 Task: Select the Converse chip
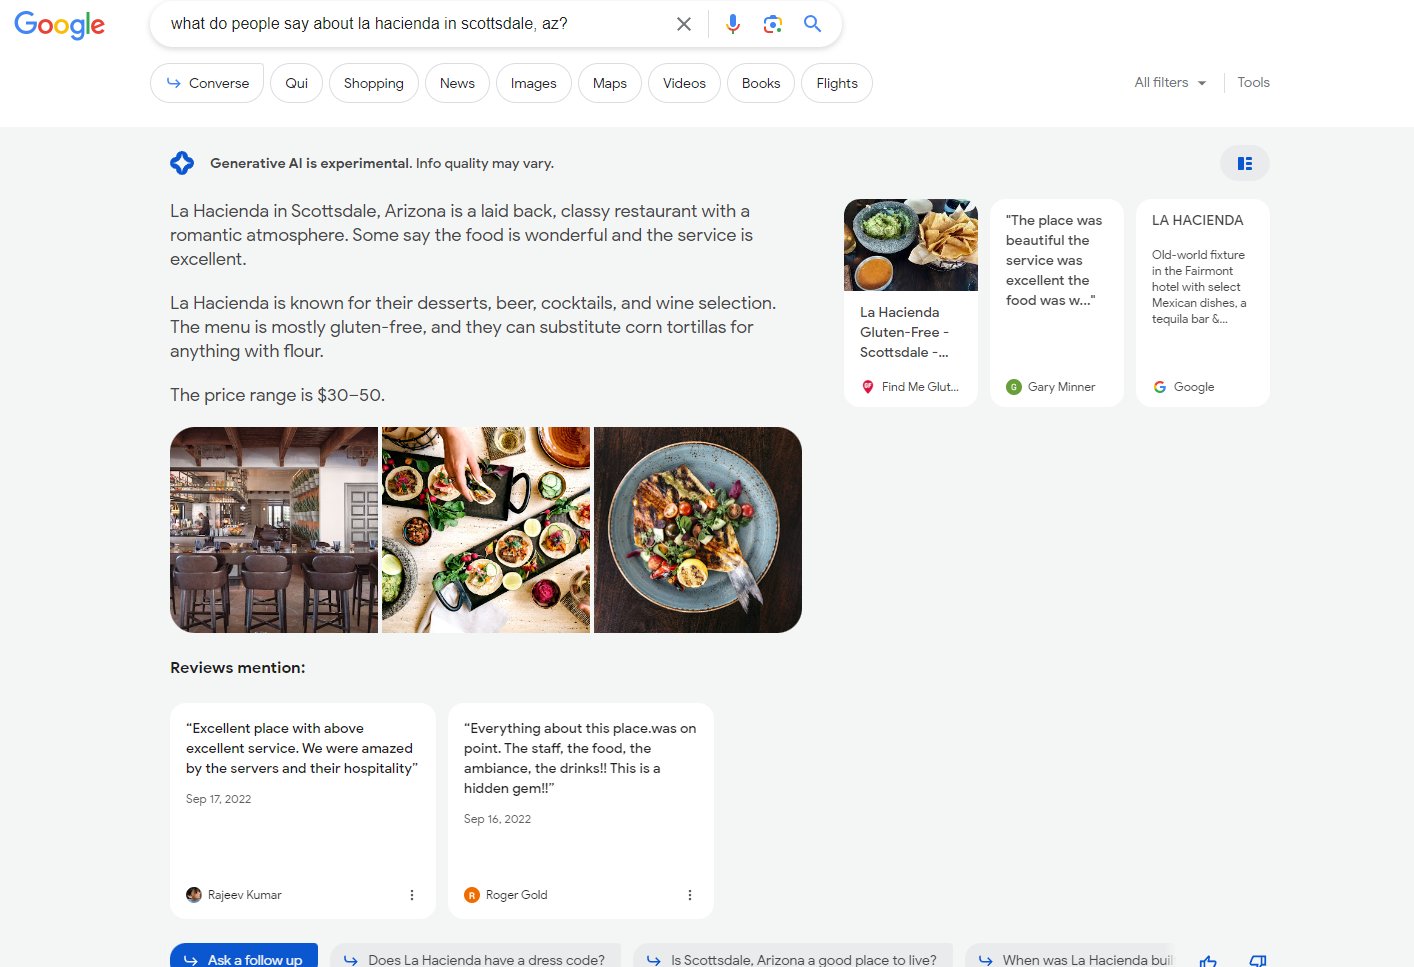pos(207,83)
